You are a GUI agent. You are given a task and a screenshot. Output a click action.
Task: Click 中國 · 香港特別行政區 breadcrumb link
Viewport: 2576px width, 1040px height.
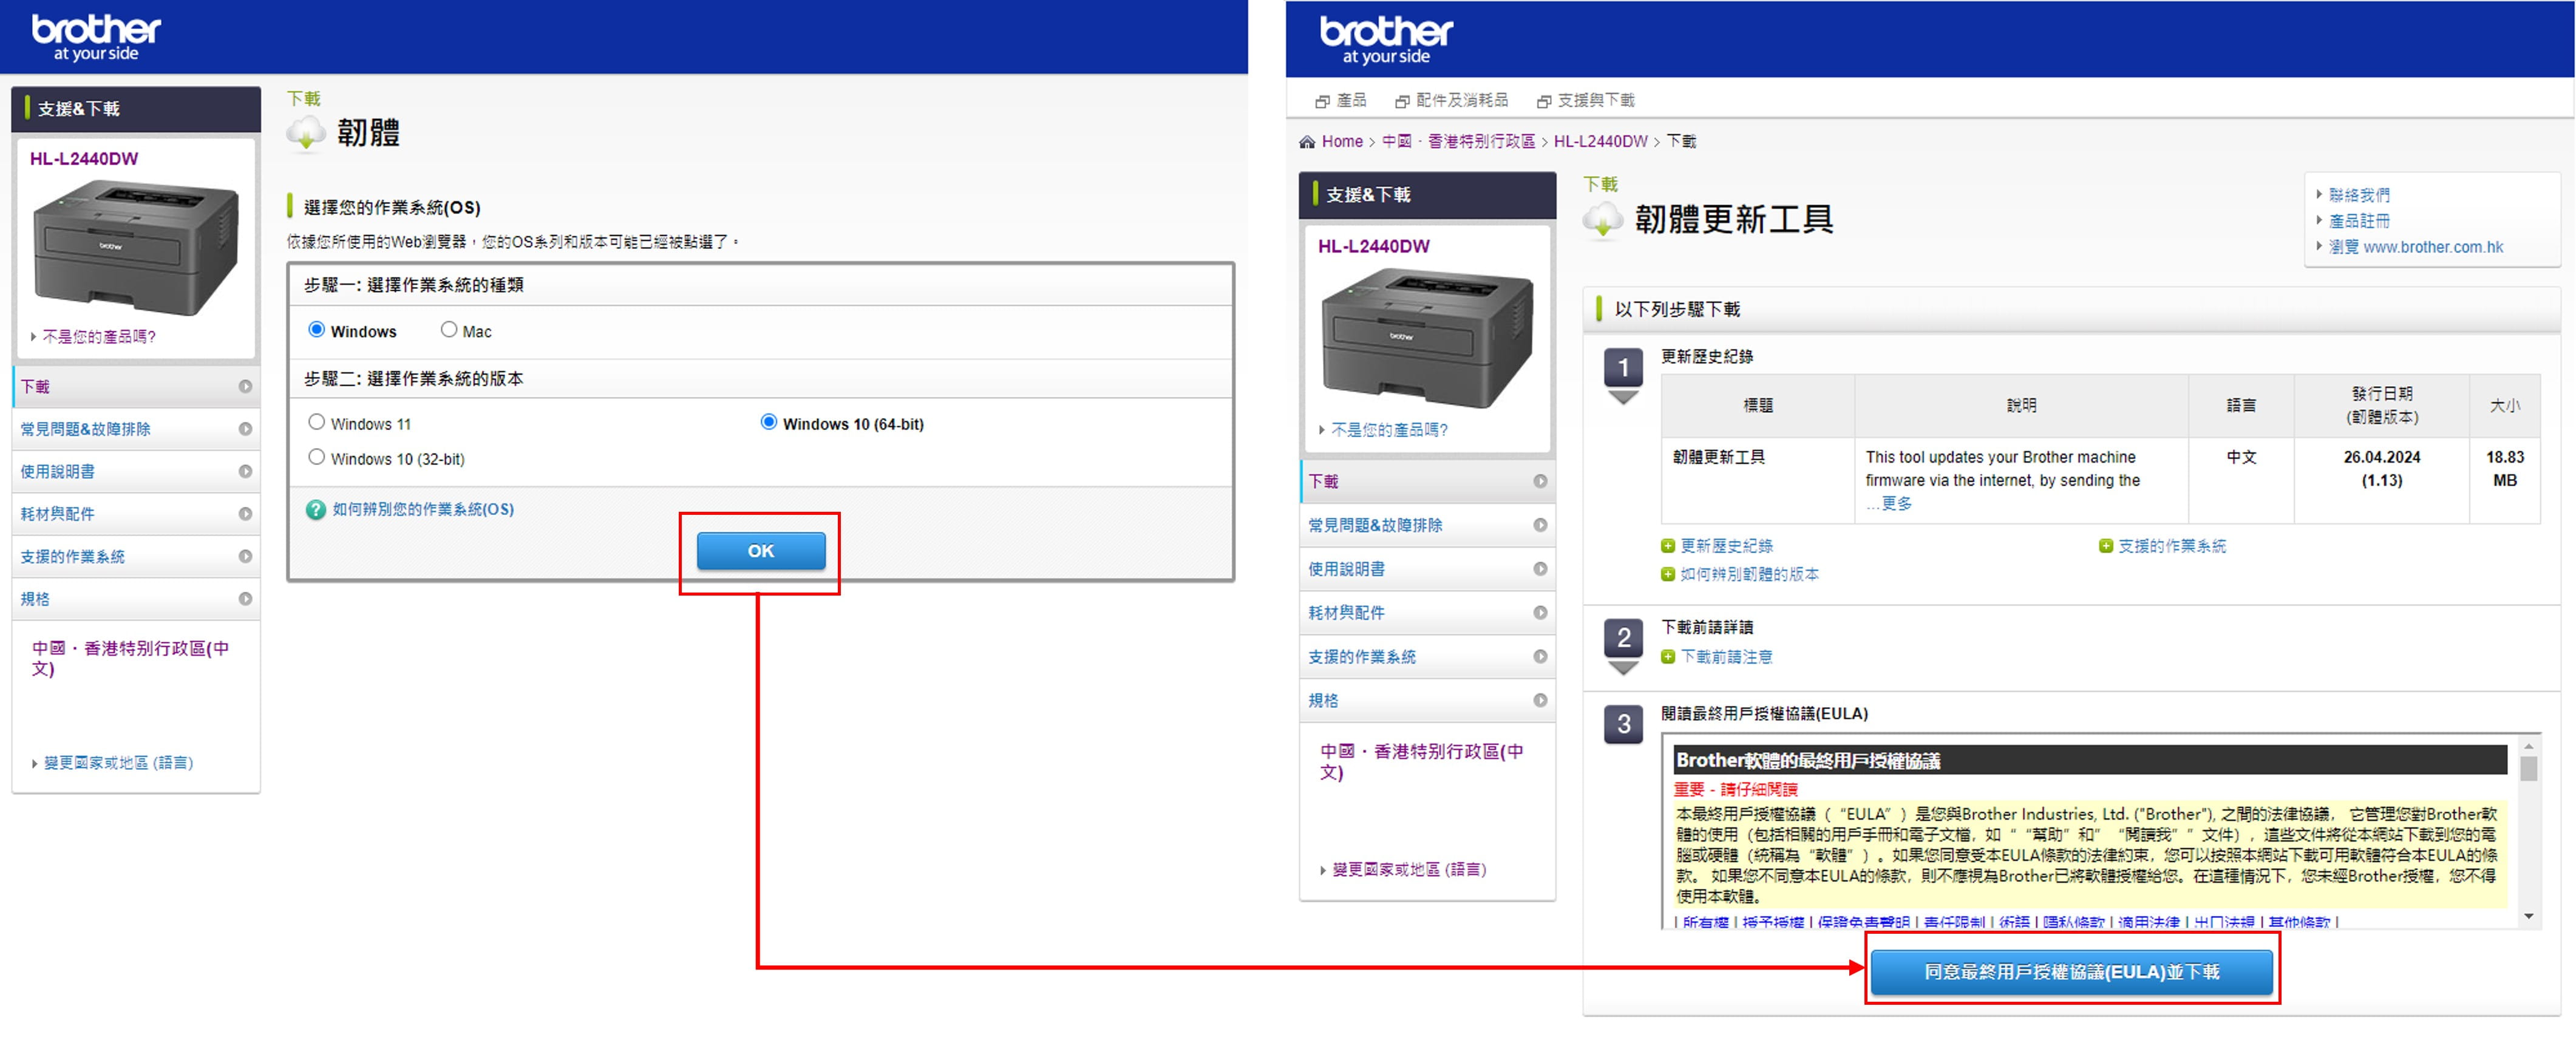pos(1458,142)
